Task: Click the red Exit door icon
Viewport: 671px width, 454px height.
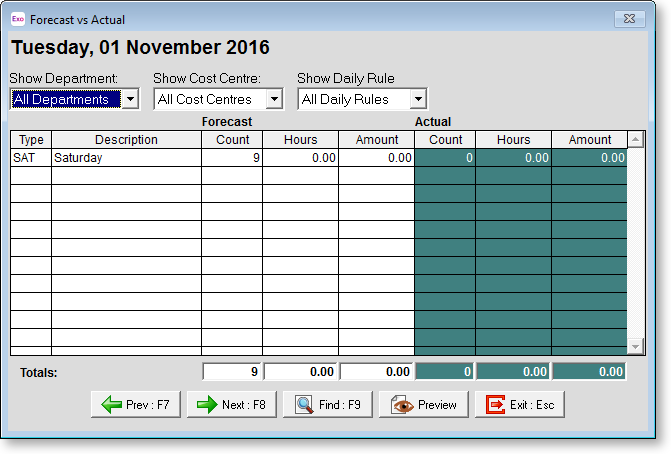Action: point(496,405)
